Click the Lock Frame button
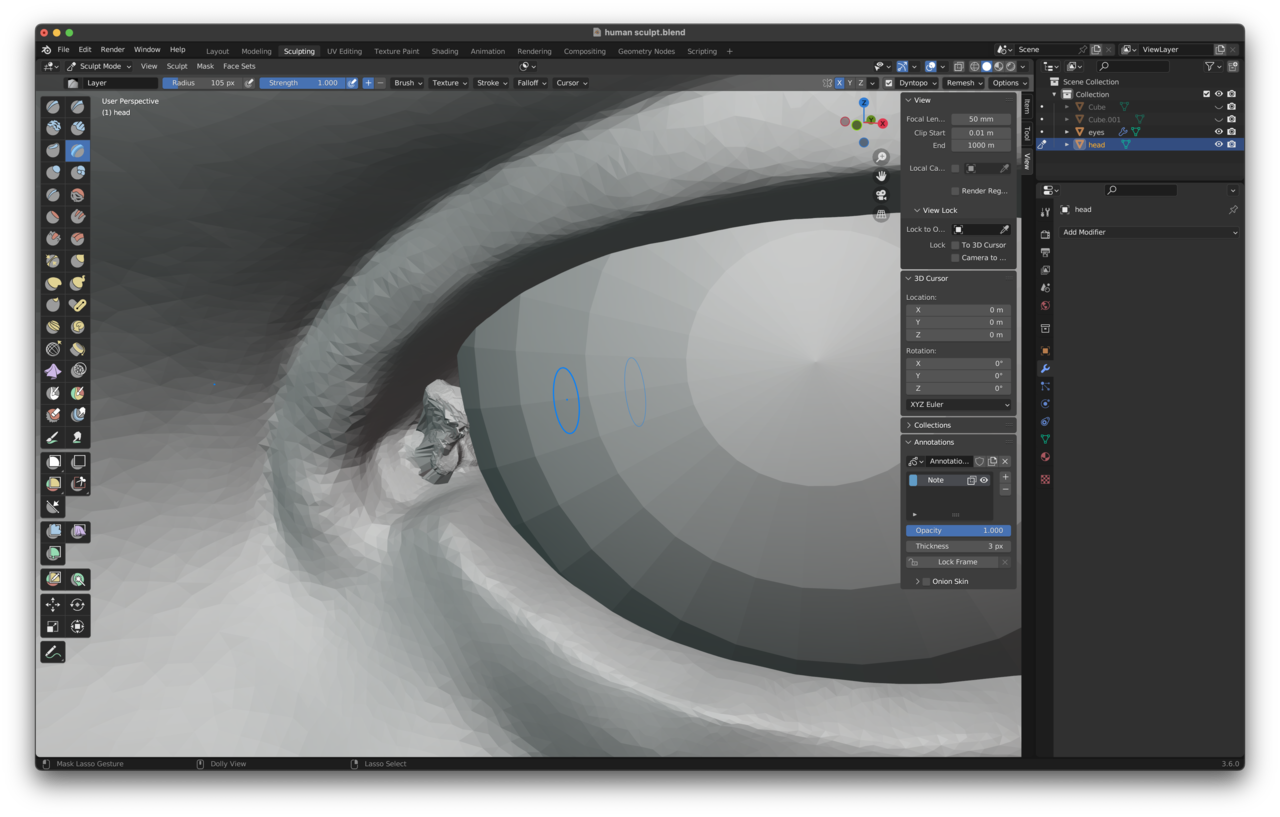 coord(957,562)
